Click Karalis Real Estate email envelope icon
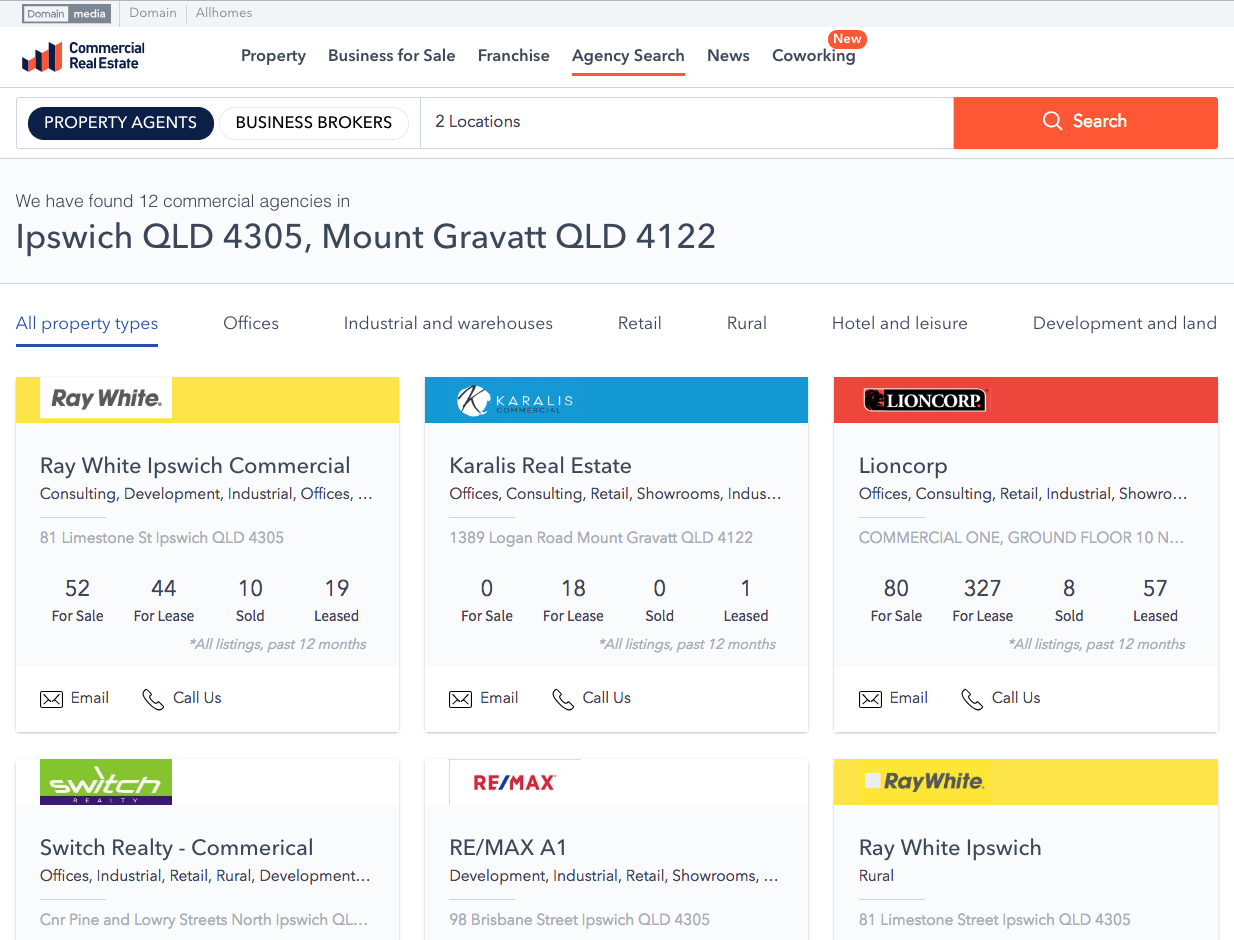The image size is (1234, 940). coord(460,699)
